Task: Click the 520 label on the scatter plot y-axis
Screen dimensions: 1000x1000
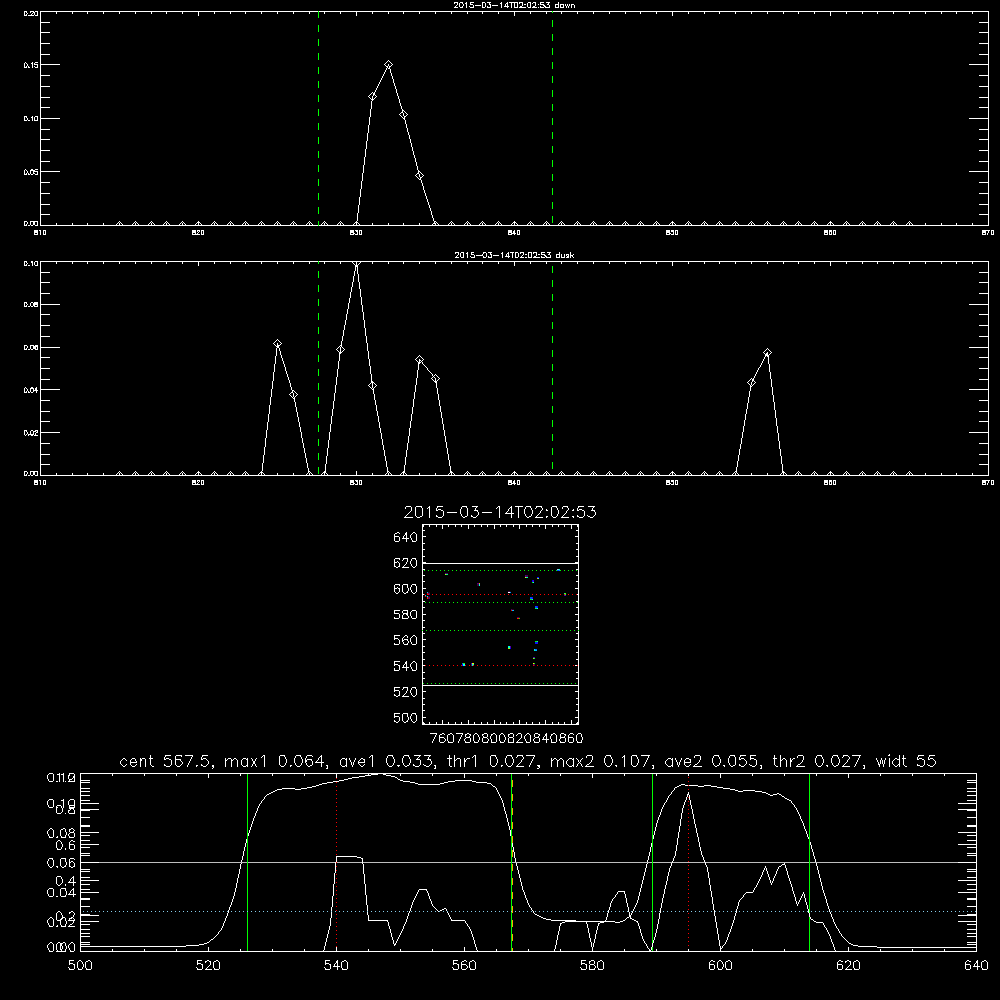Action: (406, 692)
